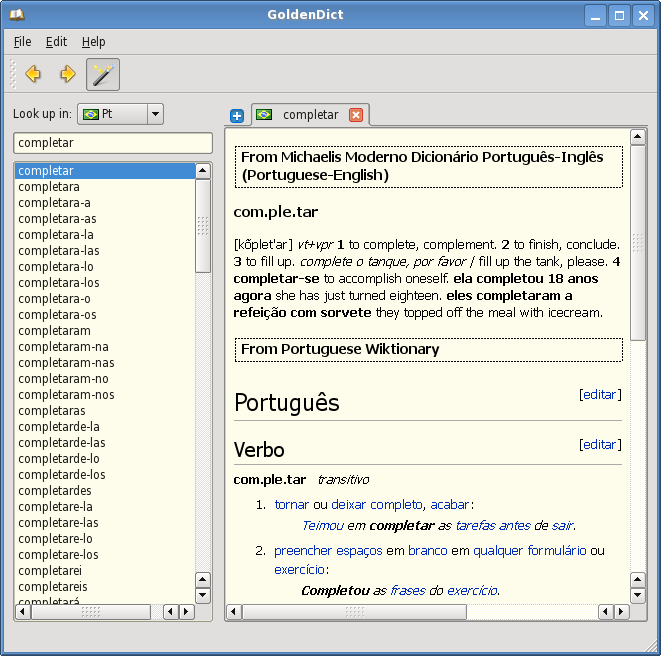Open the Edit menu
Image resolution: width=661 pixels, height=656 pixels.
point(56,42)
